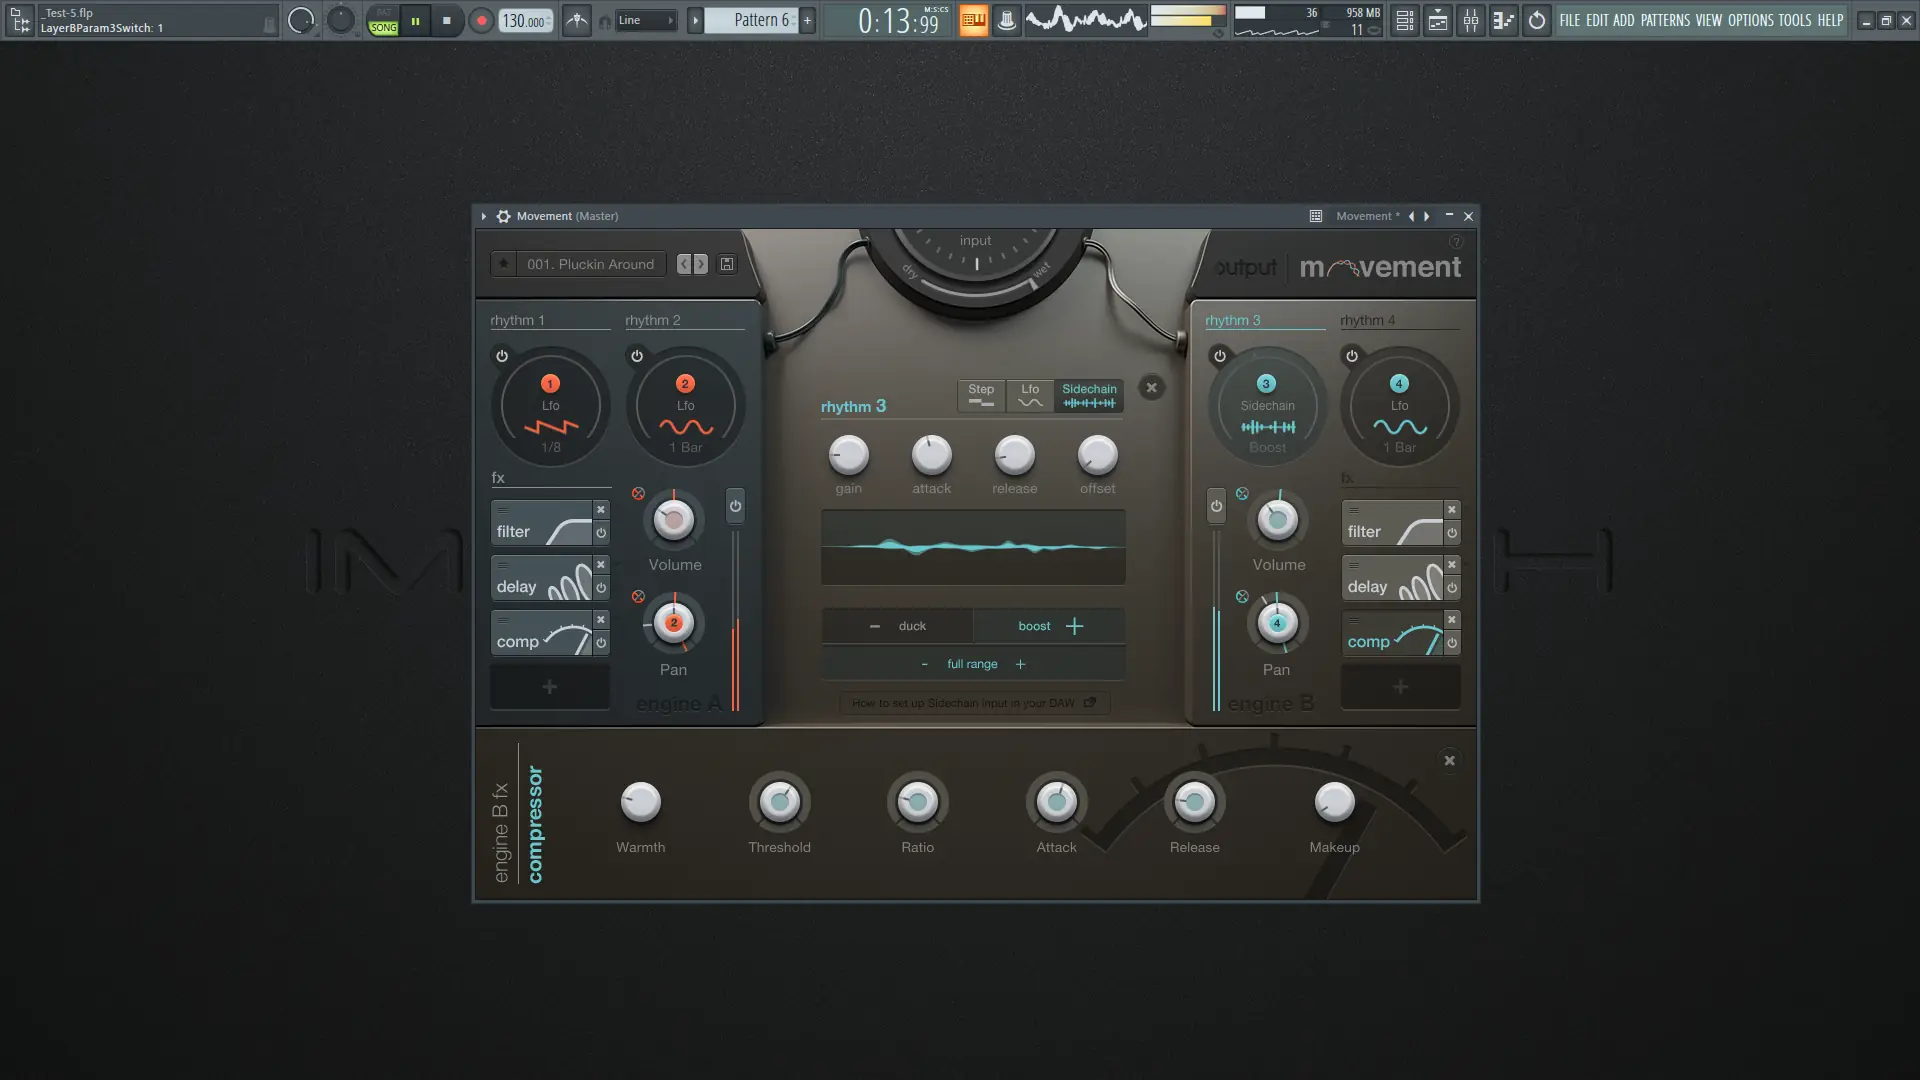Open sidechain input setup help link
Image resolution: width=1920 pixels, height=1080 pixels.
click(973, 703)
